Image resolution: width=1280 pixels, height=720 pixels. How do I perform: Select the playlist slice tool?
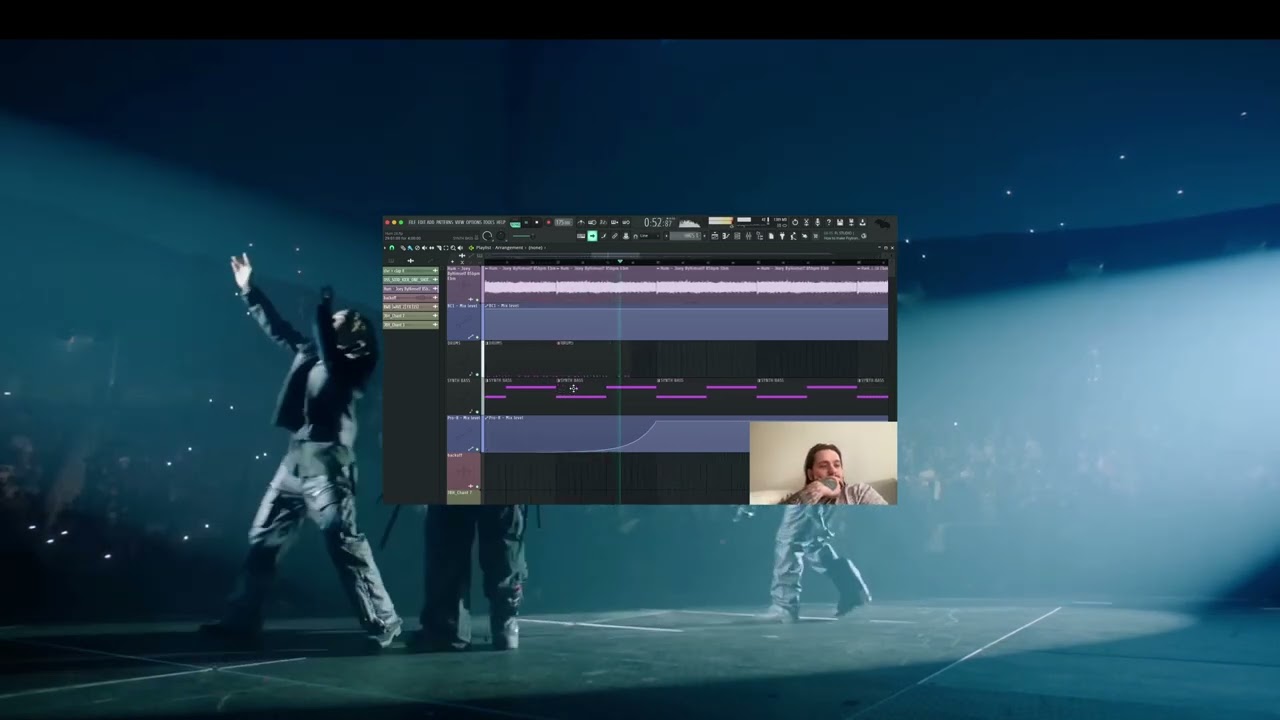tap(439, 248)
